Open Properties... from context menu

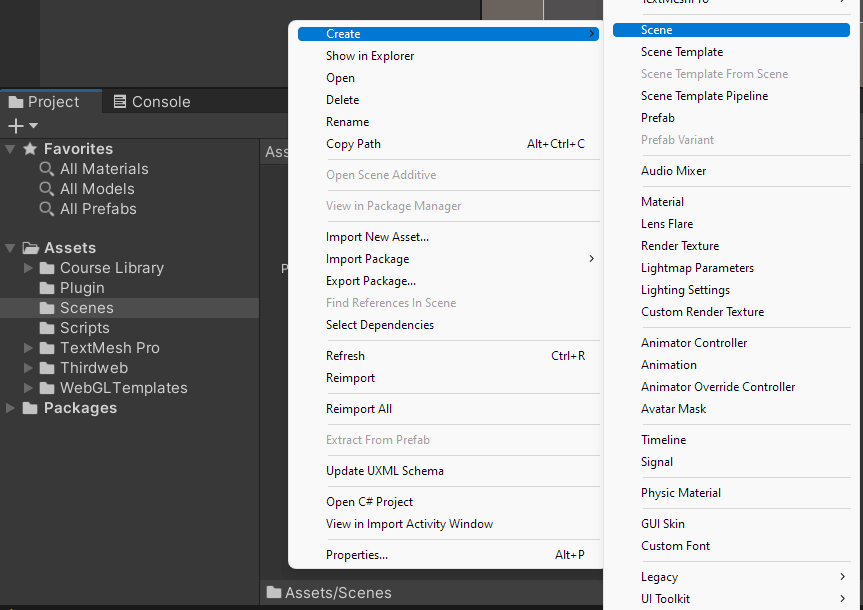click(x=449, y=554)
